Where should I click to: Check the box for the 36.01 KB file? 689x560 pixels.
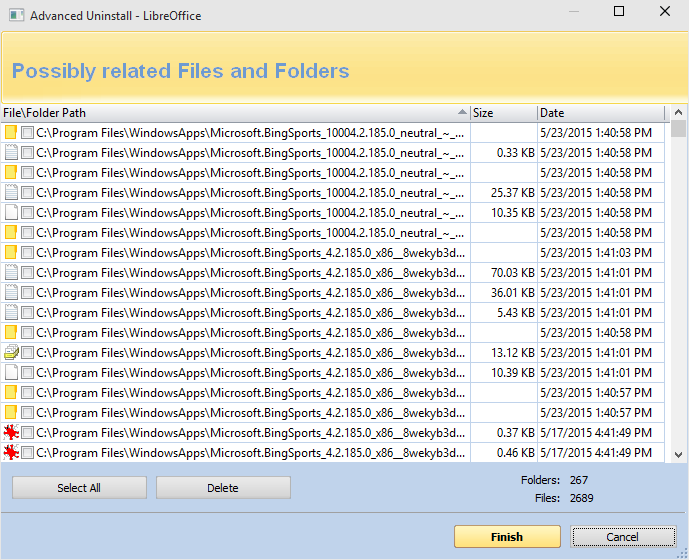click(x=27, y=293)
